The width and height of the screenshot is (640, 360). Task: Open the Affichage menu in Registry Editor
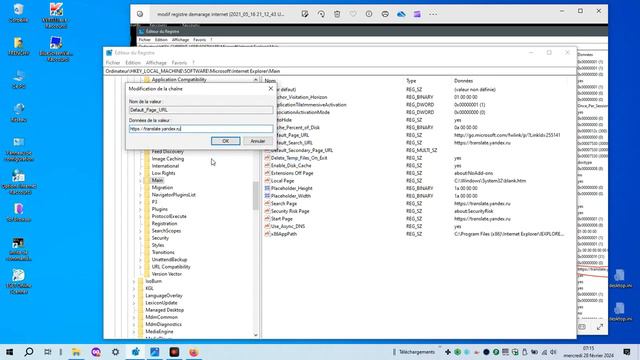tap(156, 63)
